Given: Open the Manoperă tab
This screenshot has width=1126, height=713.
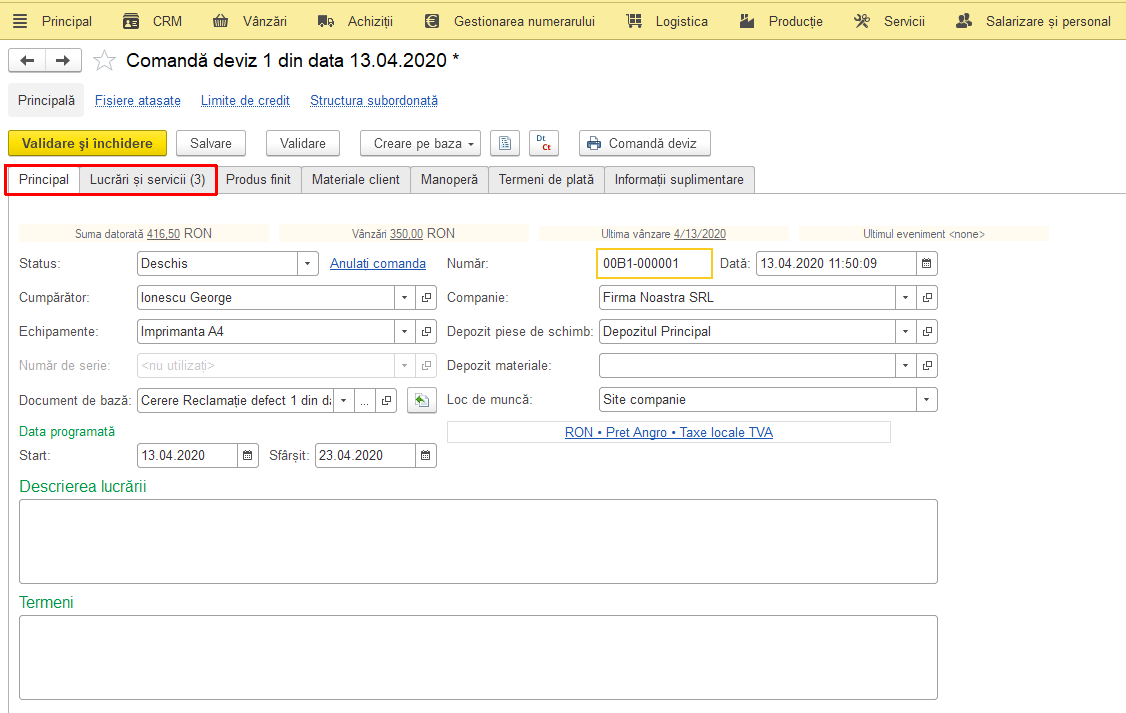Looking at the screenshot, I should [449, 180].
